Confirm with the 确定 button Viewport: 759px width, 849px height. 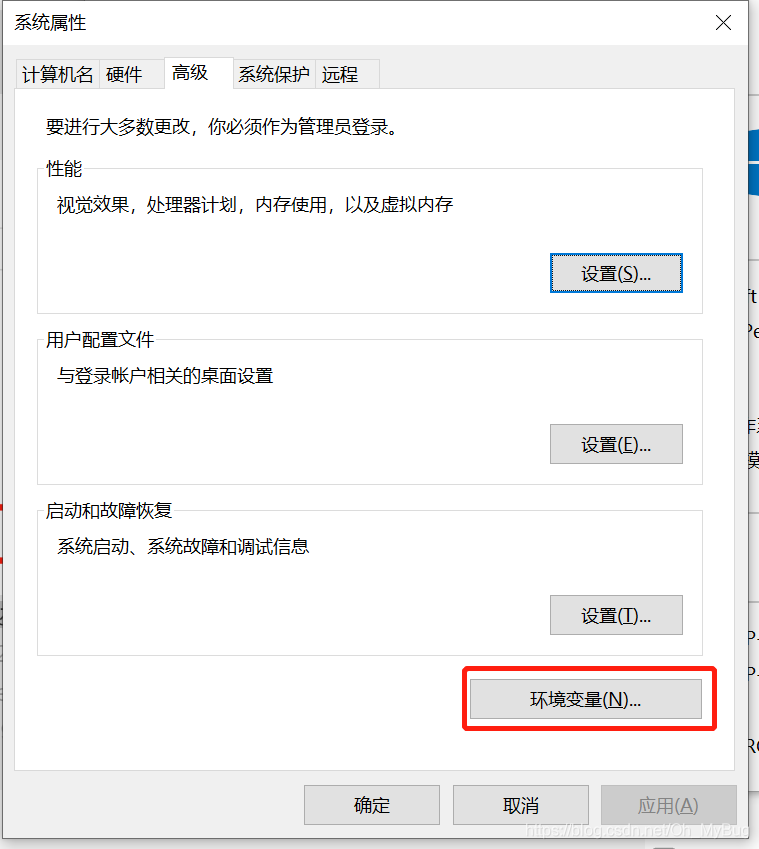(x=372, y=805)
